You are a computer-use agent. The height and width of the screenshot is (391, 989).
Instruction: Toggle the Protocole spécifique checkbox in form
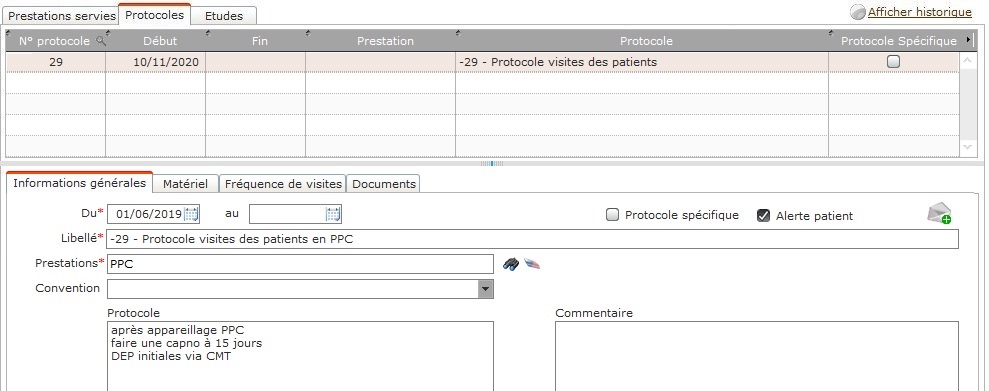click(x=612, y=215)
